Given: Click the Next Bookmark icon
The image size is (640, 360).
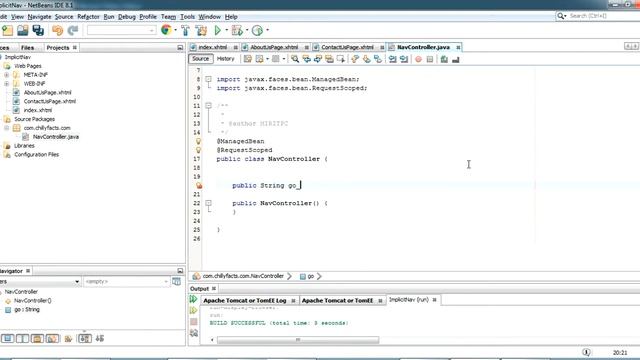Looking at the screenshot, I should (366, 59).
